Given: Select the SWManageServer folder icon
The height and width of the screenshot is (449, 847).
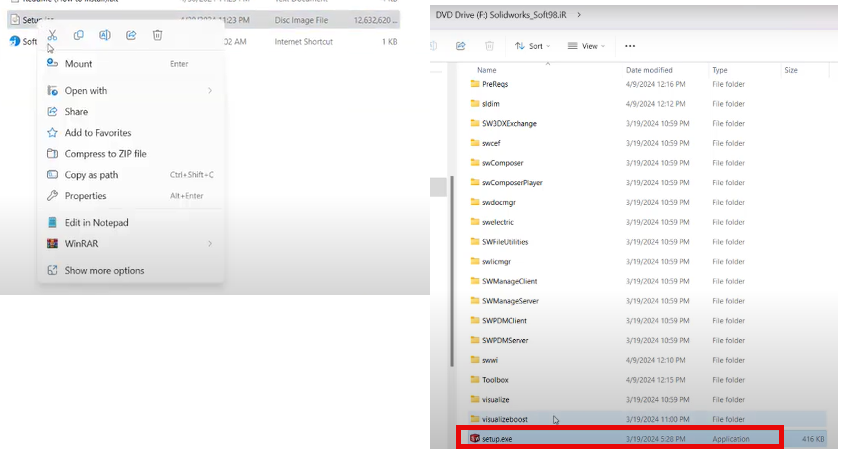Looking at the screenshot, I should pos(475,300).
